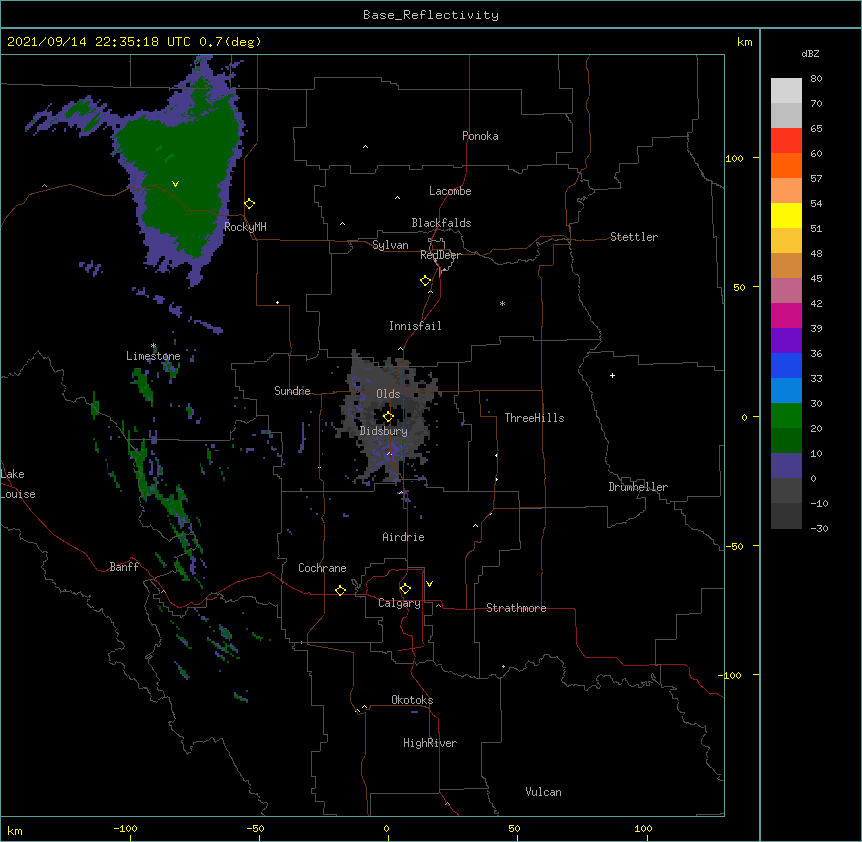This screenshot has width=862, height=842.
Task: Click the yellow V marker east of Calgary
Action: [429, 584]
